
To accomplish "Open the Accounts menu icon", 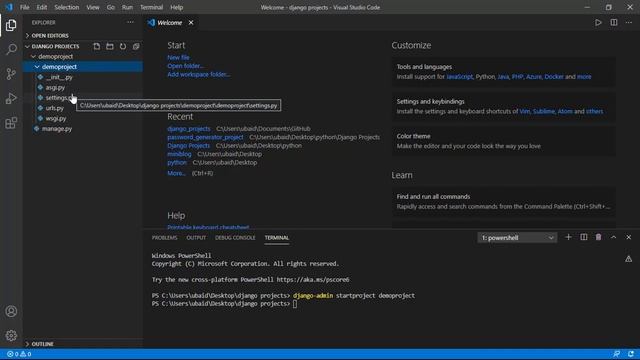I will pos(11,311).
